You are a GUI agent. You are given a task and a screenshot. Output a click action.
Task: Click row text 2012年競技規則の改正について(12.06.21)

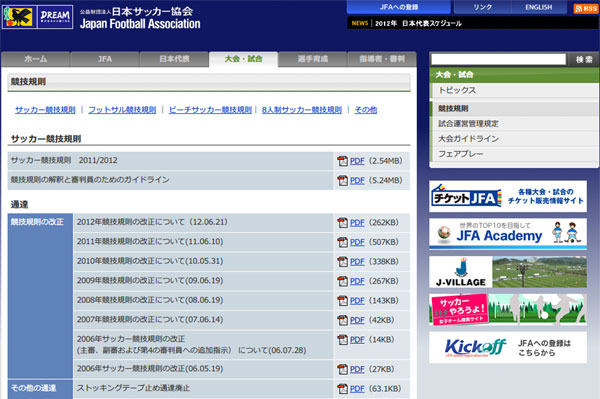(152, 222)
